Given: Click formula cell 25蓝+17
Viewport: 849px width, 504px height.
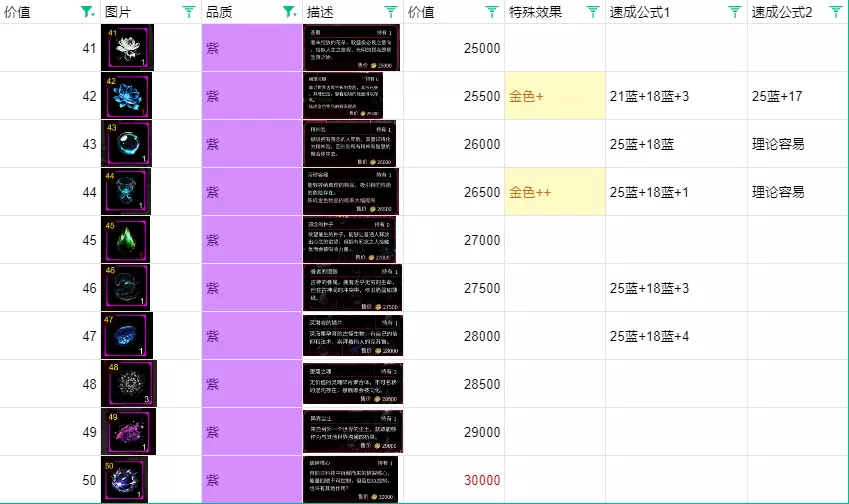Looking at the screenshot, I should tap(798, 96).
